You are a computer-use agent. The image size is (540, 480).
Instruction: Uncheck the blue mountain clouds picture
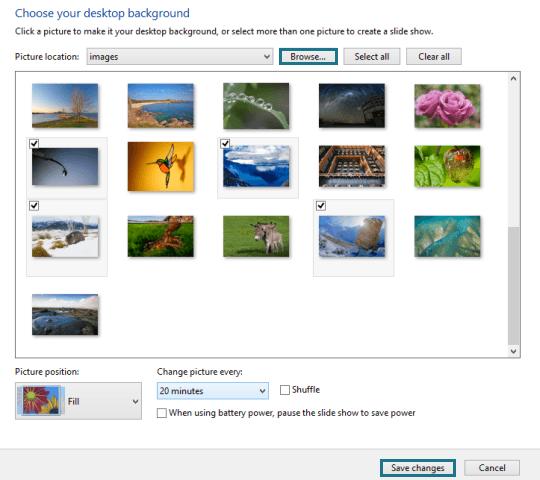click(225, 143)
